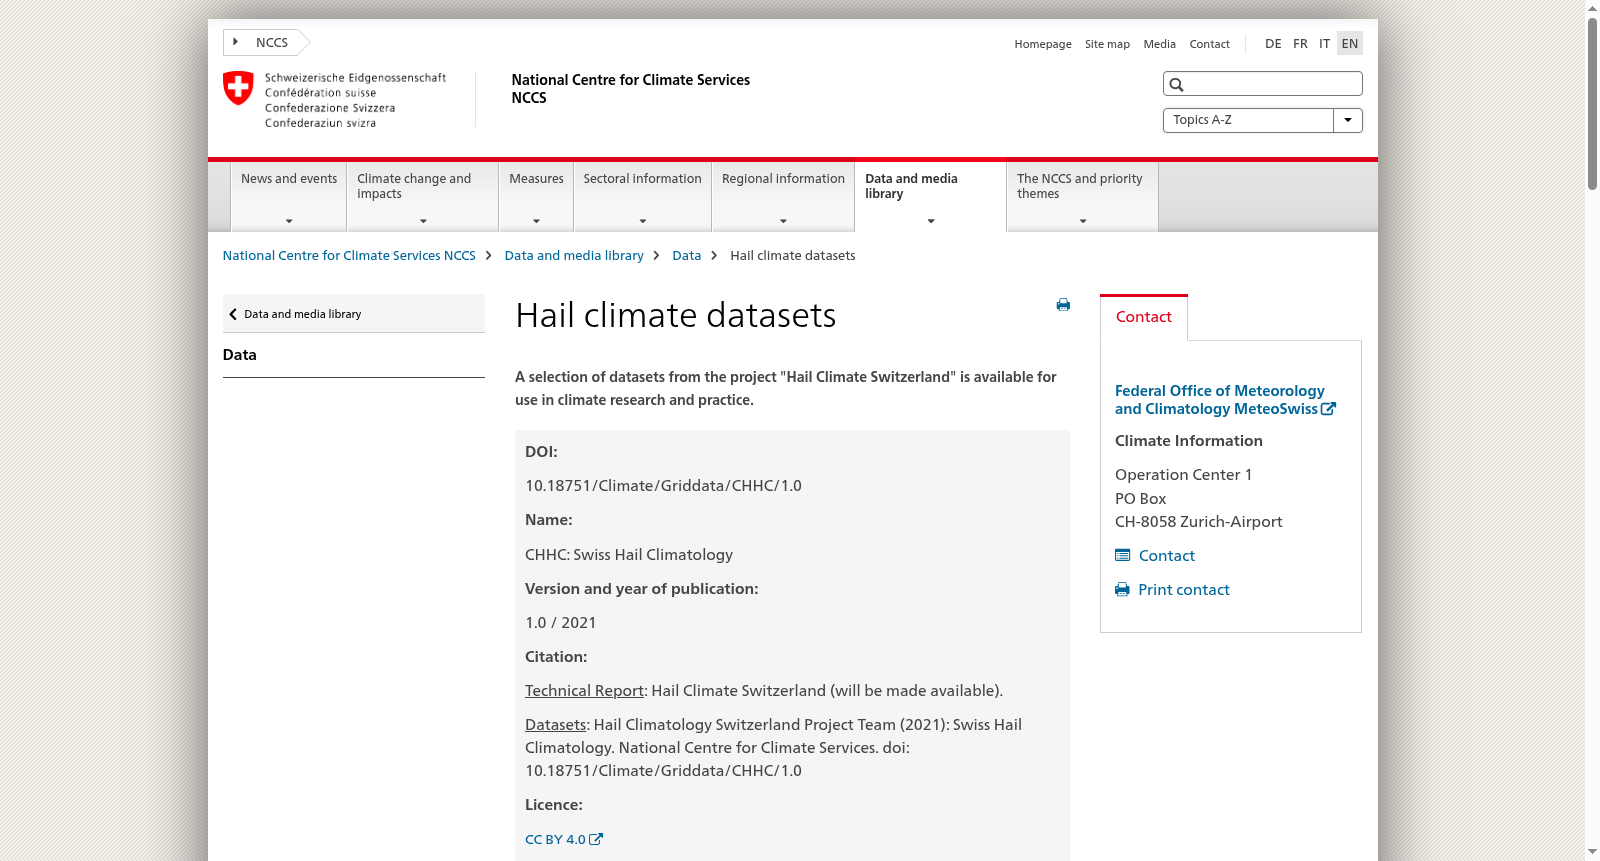Go to National Centre for Climate Services NCCS breadcrumb
Image resolution: width=1600 pixels, height=861 pixels.
click(349, 256)
